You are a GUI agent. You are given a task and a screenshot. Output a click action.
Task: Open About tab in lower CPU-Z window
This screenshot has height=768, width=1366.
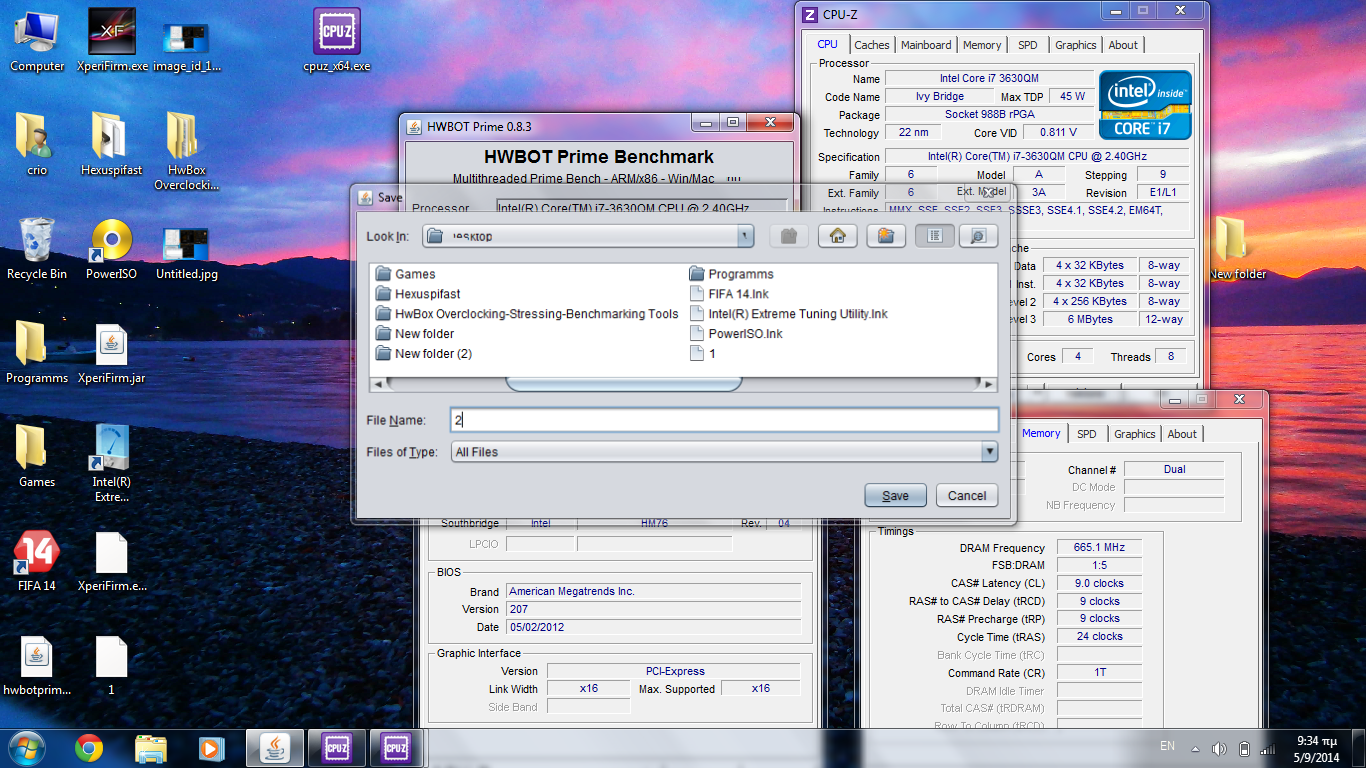click(x=1182, y=434)
